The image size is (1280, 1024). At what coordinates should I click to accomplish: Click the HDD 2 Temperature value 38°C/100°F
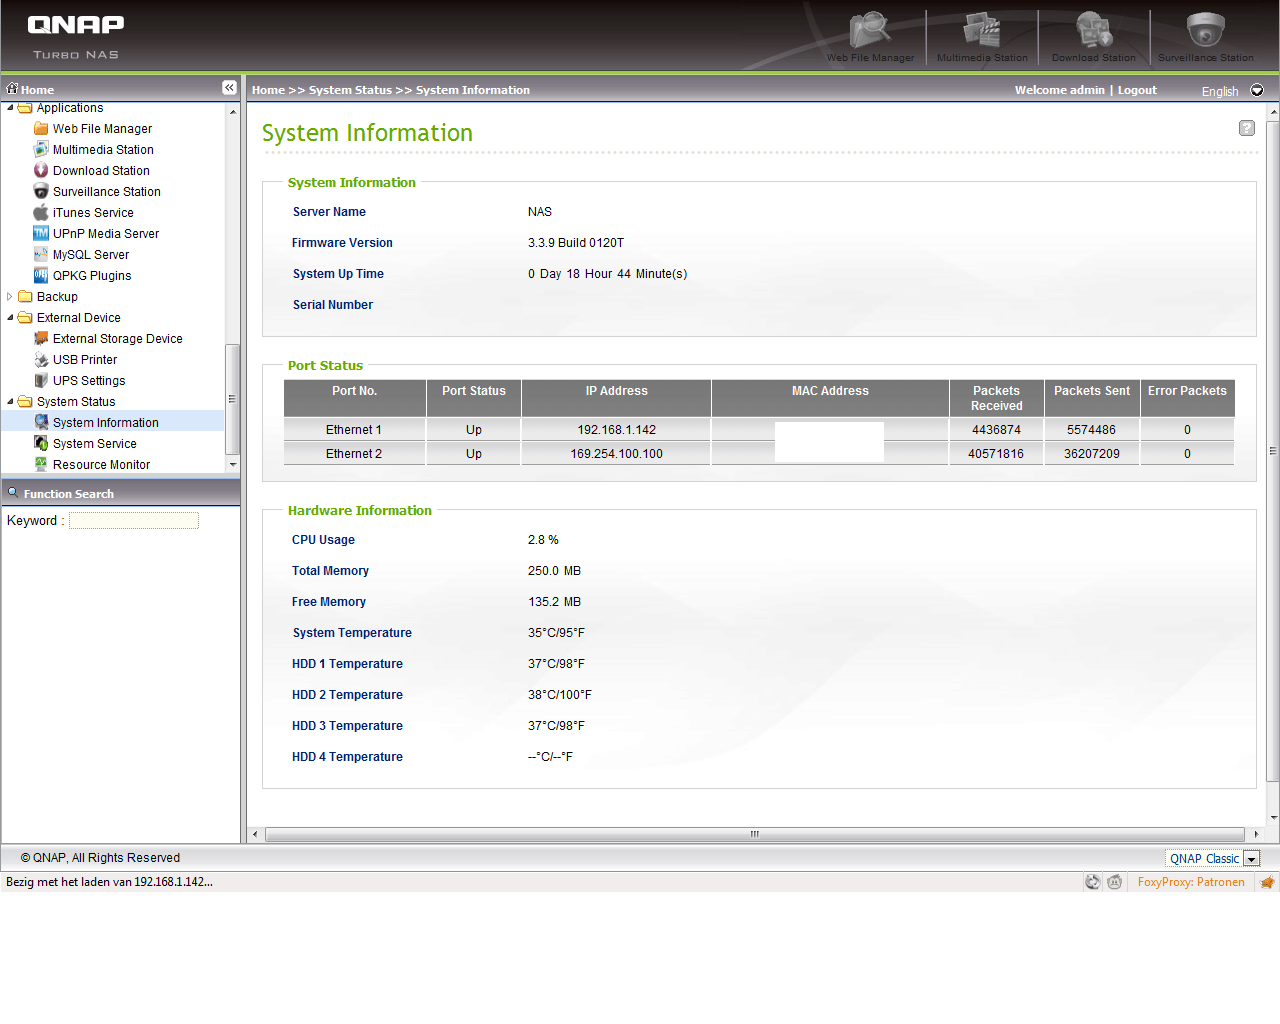(x=560, y=694)
